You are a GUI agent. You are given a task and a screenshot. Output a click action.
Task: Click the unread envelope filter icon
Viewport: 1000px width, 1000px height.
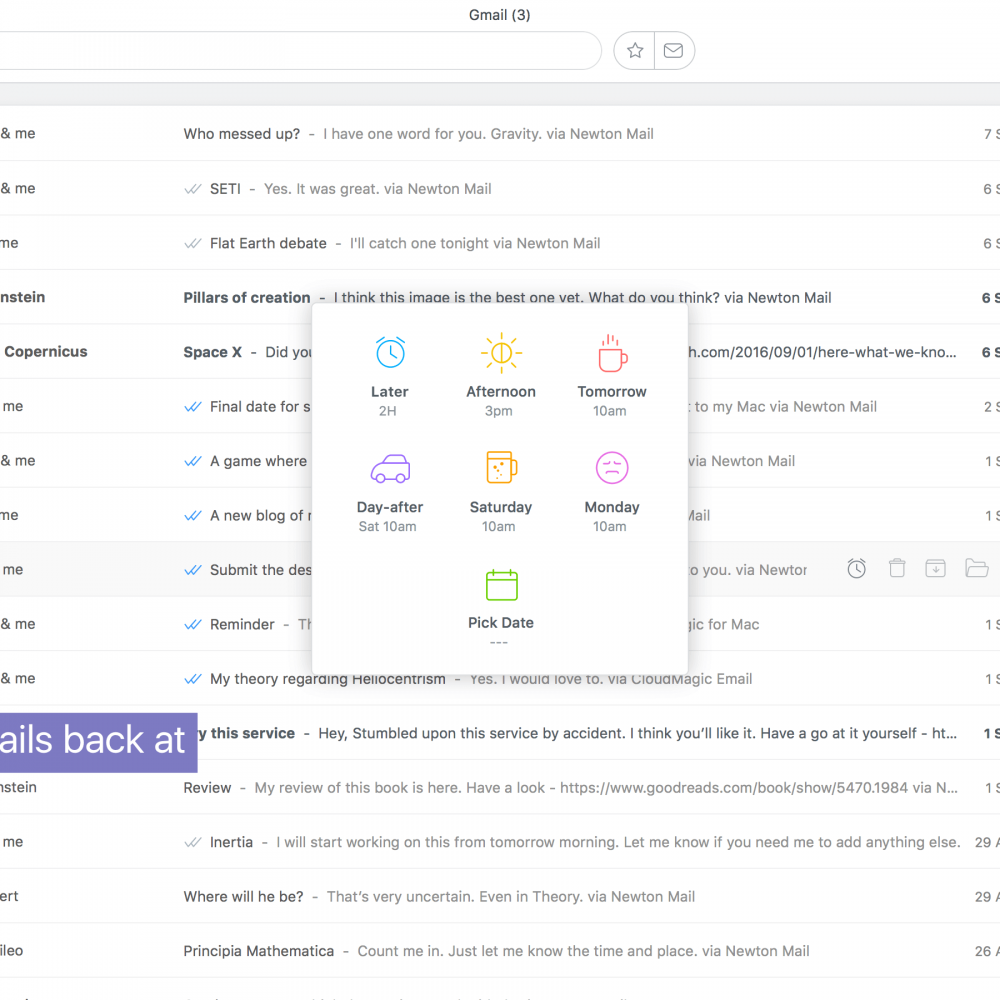(673, 50)
